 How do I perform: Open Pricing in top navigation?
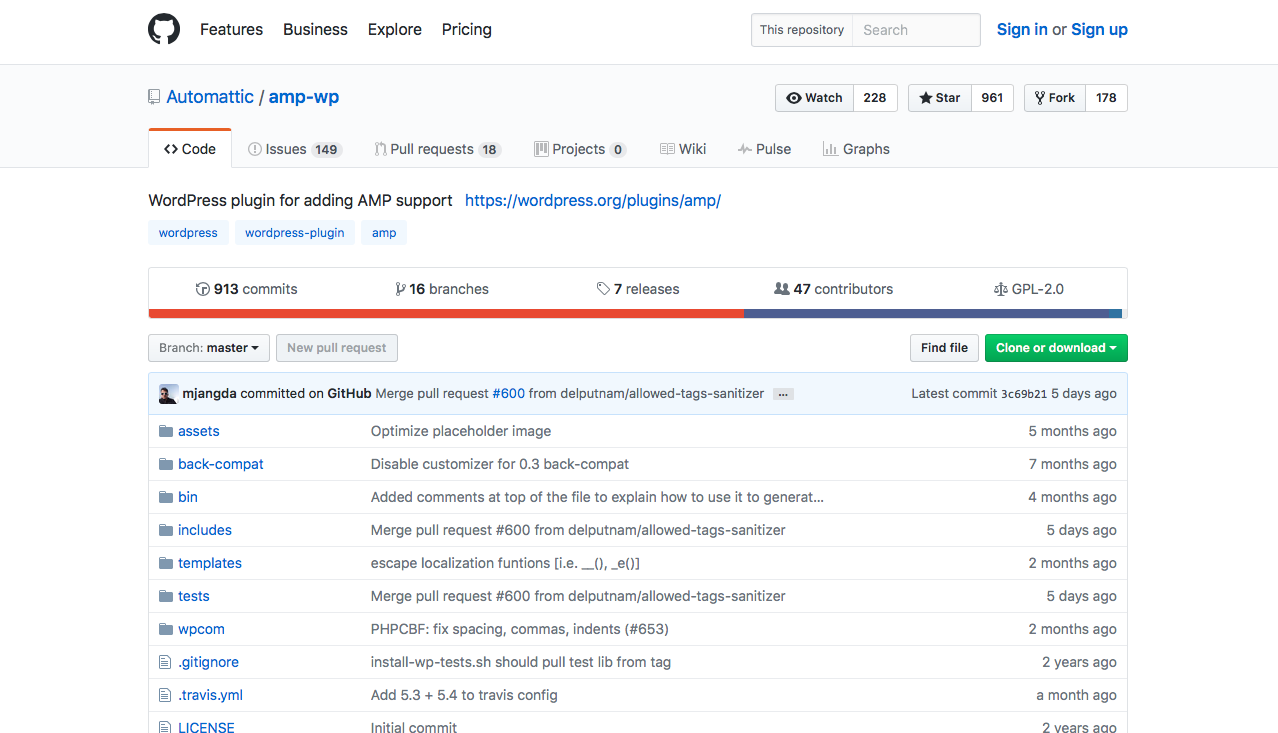point(467,29)
